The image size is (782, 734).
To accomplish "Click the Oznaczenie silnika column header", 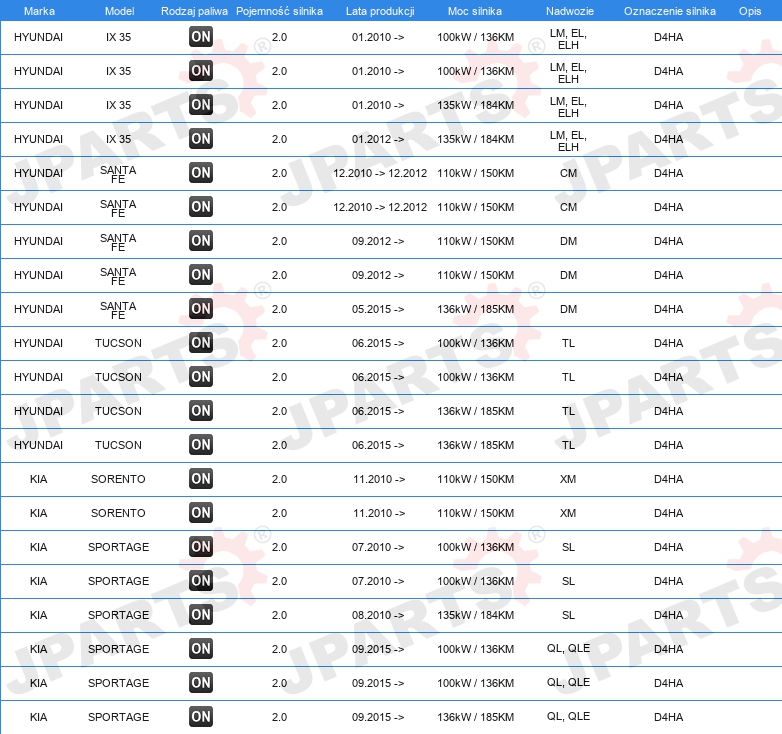I will tap(670, 11).
